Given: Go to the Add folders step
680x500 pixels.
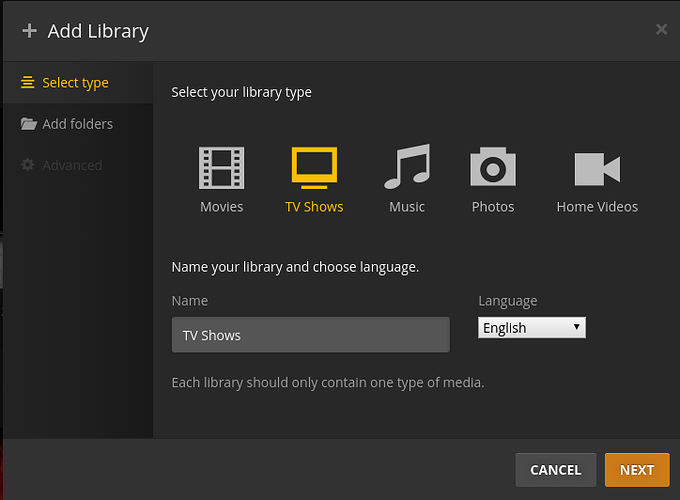Looking at the screenshot, I should pyautogui.click(x=77, y=124).
